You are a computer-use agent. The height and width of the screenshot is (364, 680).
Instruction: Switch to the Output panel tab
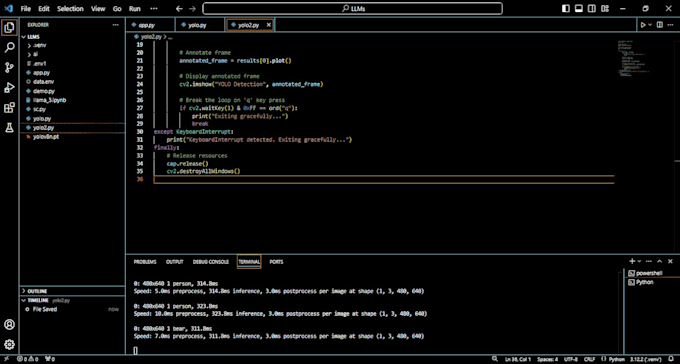174,262
